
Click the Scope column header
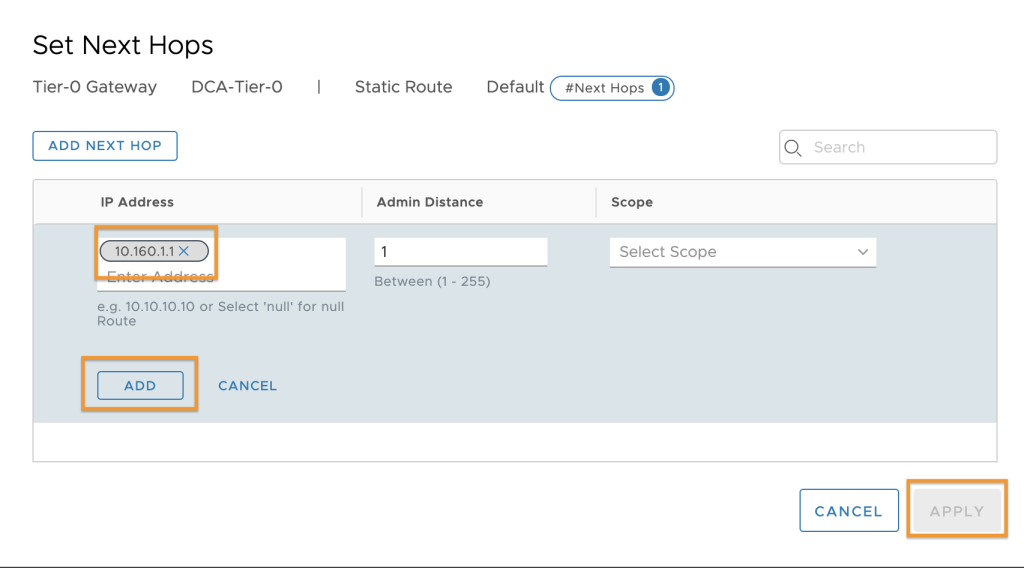pyautogui.click(x=632, y=202)
